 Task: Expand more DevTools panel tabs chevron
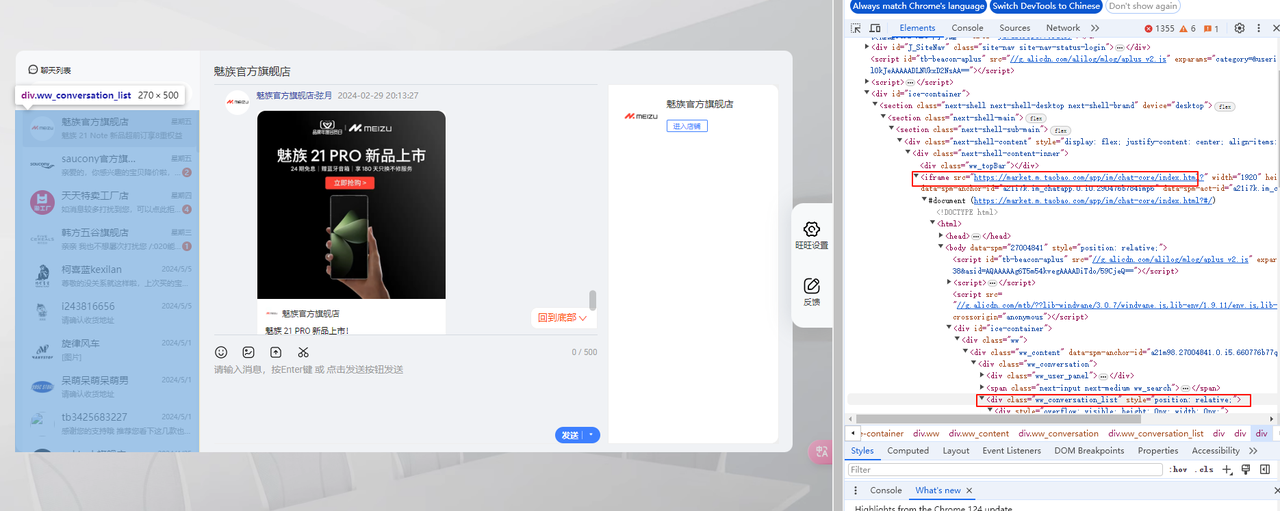pos(1095,28)
